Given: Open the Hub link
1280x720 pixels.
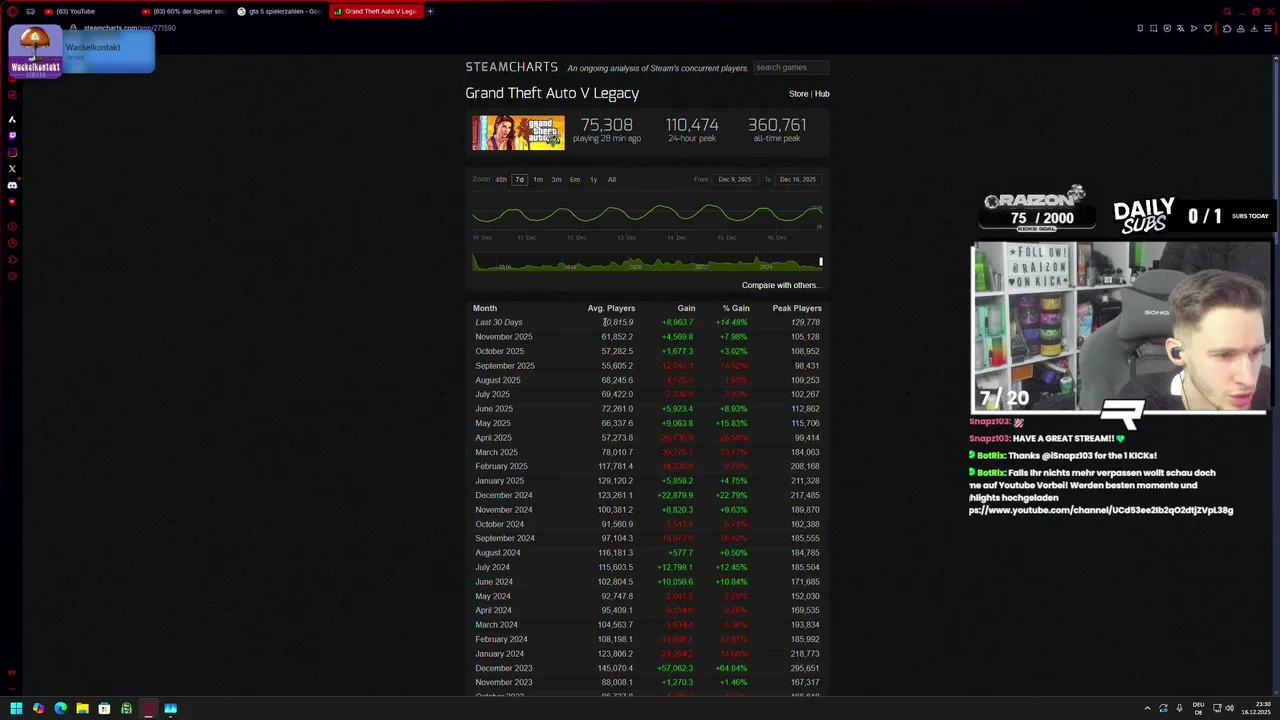Looking at the screenshot, I should tap(822, 94).
